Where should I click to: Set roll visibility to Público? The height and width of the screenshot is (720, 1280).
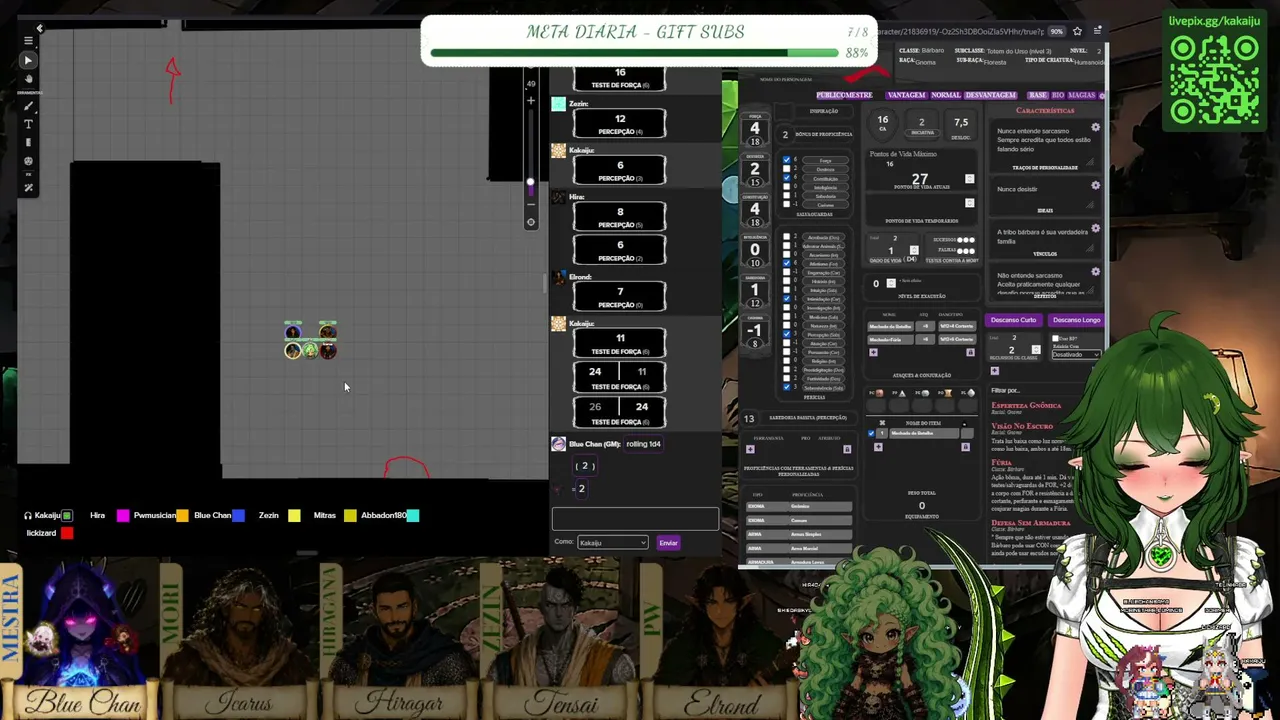(830, 96)
